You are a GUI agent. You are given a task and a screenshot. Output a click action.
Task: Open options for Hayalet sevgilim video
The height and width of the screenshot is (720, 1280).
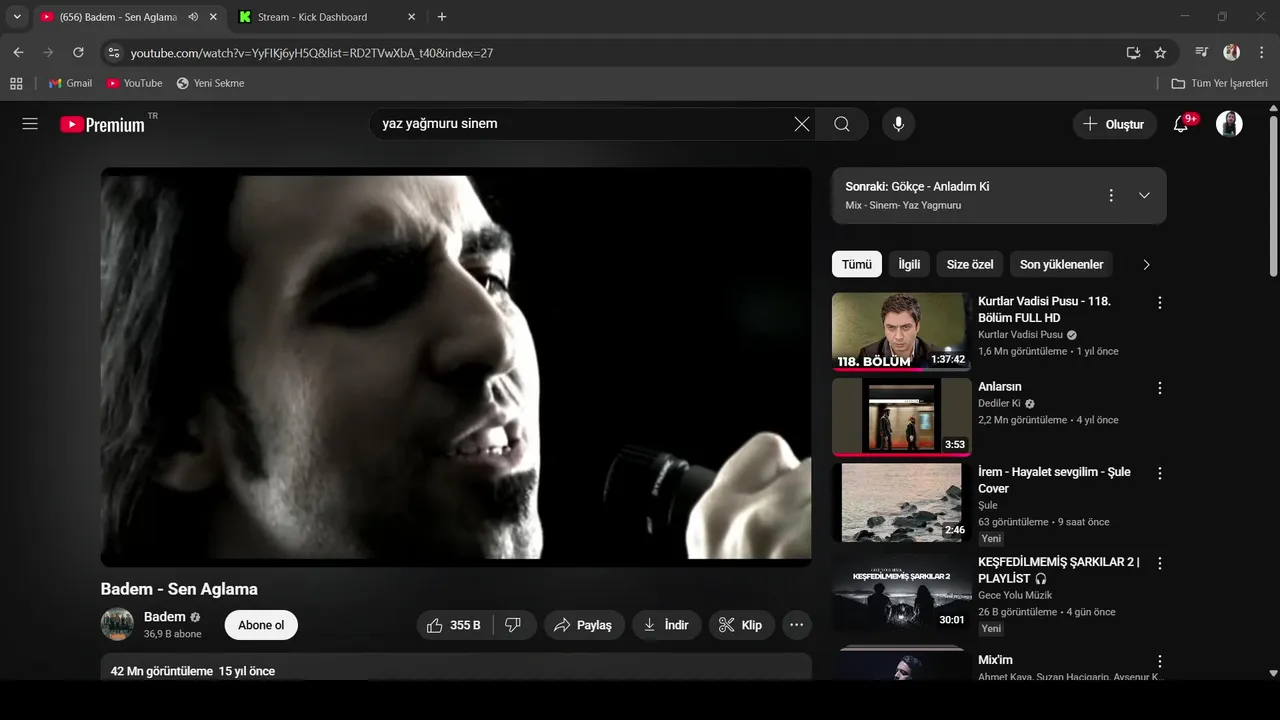pyautogui.click(x=1160, y=473)
